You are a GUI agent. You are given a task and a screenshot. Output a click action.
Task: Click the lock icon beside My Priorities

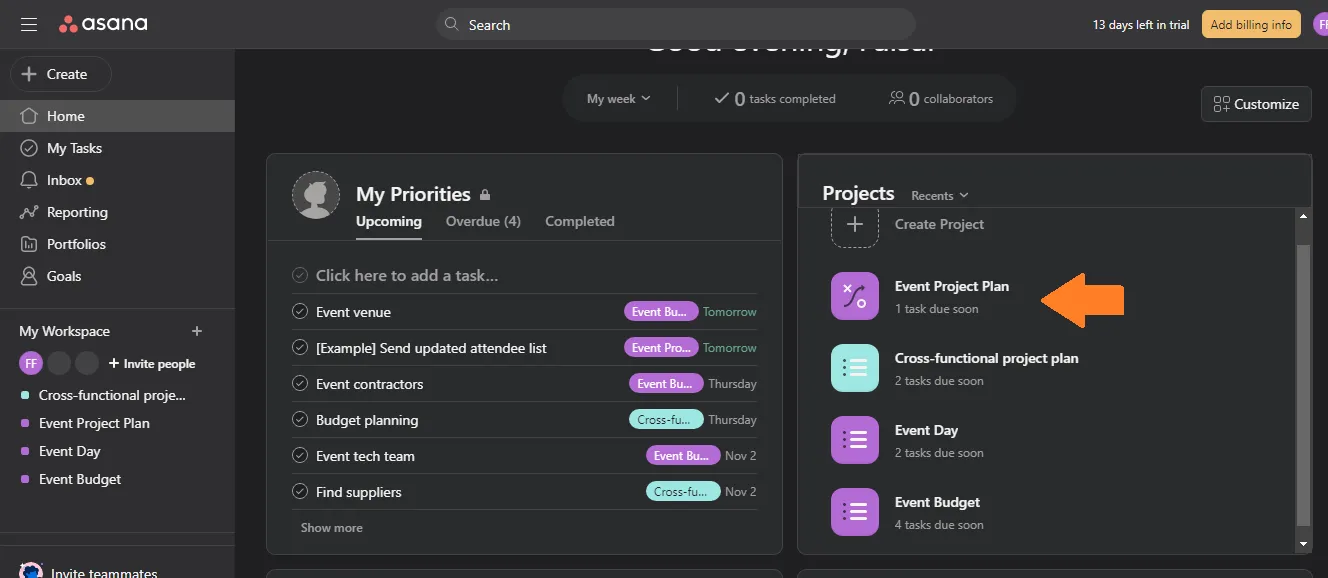pos(485,195)
